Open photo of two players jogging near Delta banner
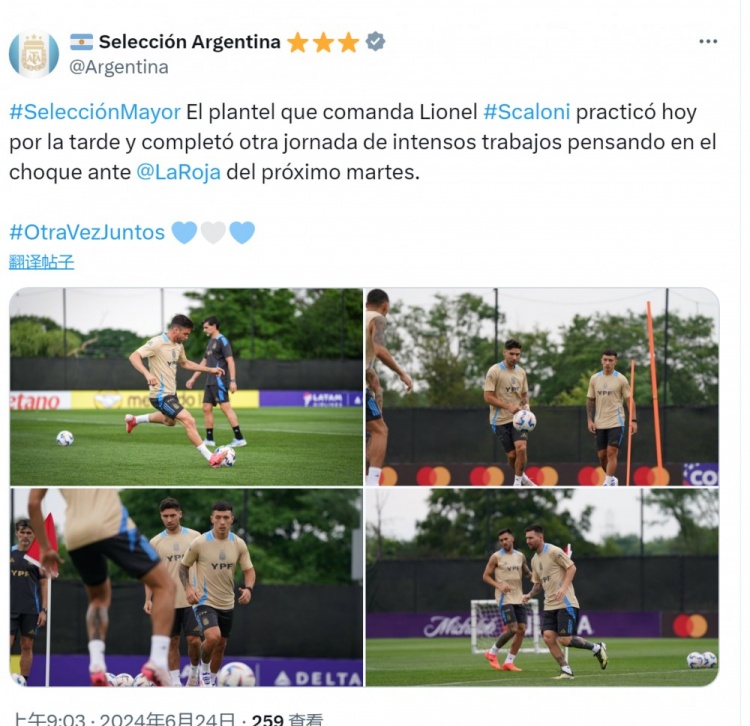The height and width of the screenshot is (726, 750). coord(186,587)
